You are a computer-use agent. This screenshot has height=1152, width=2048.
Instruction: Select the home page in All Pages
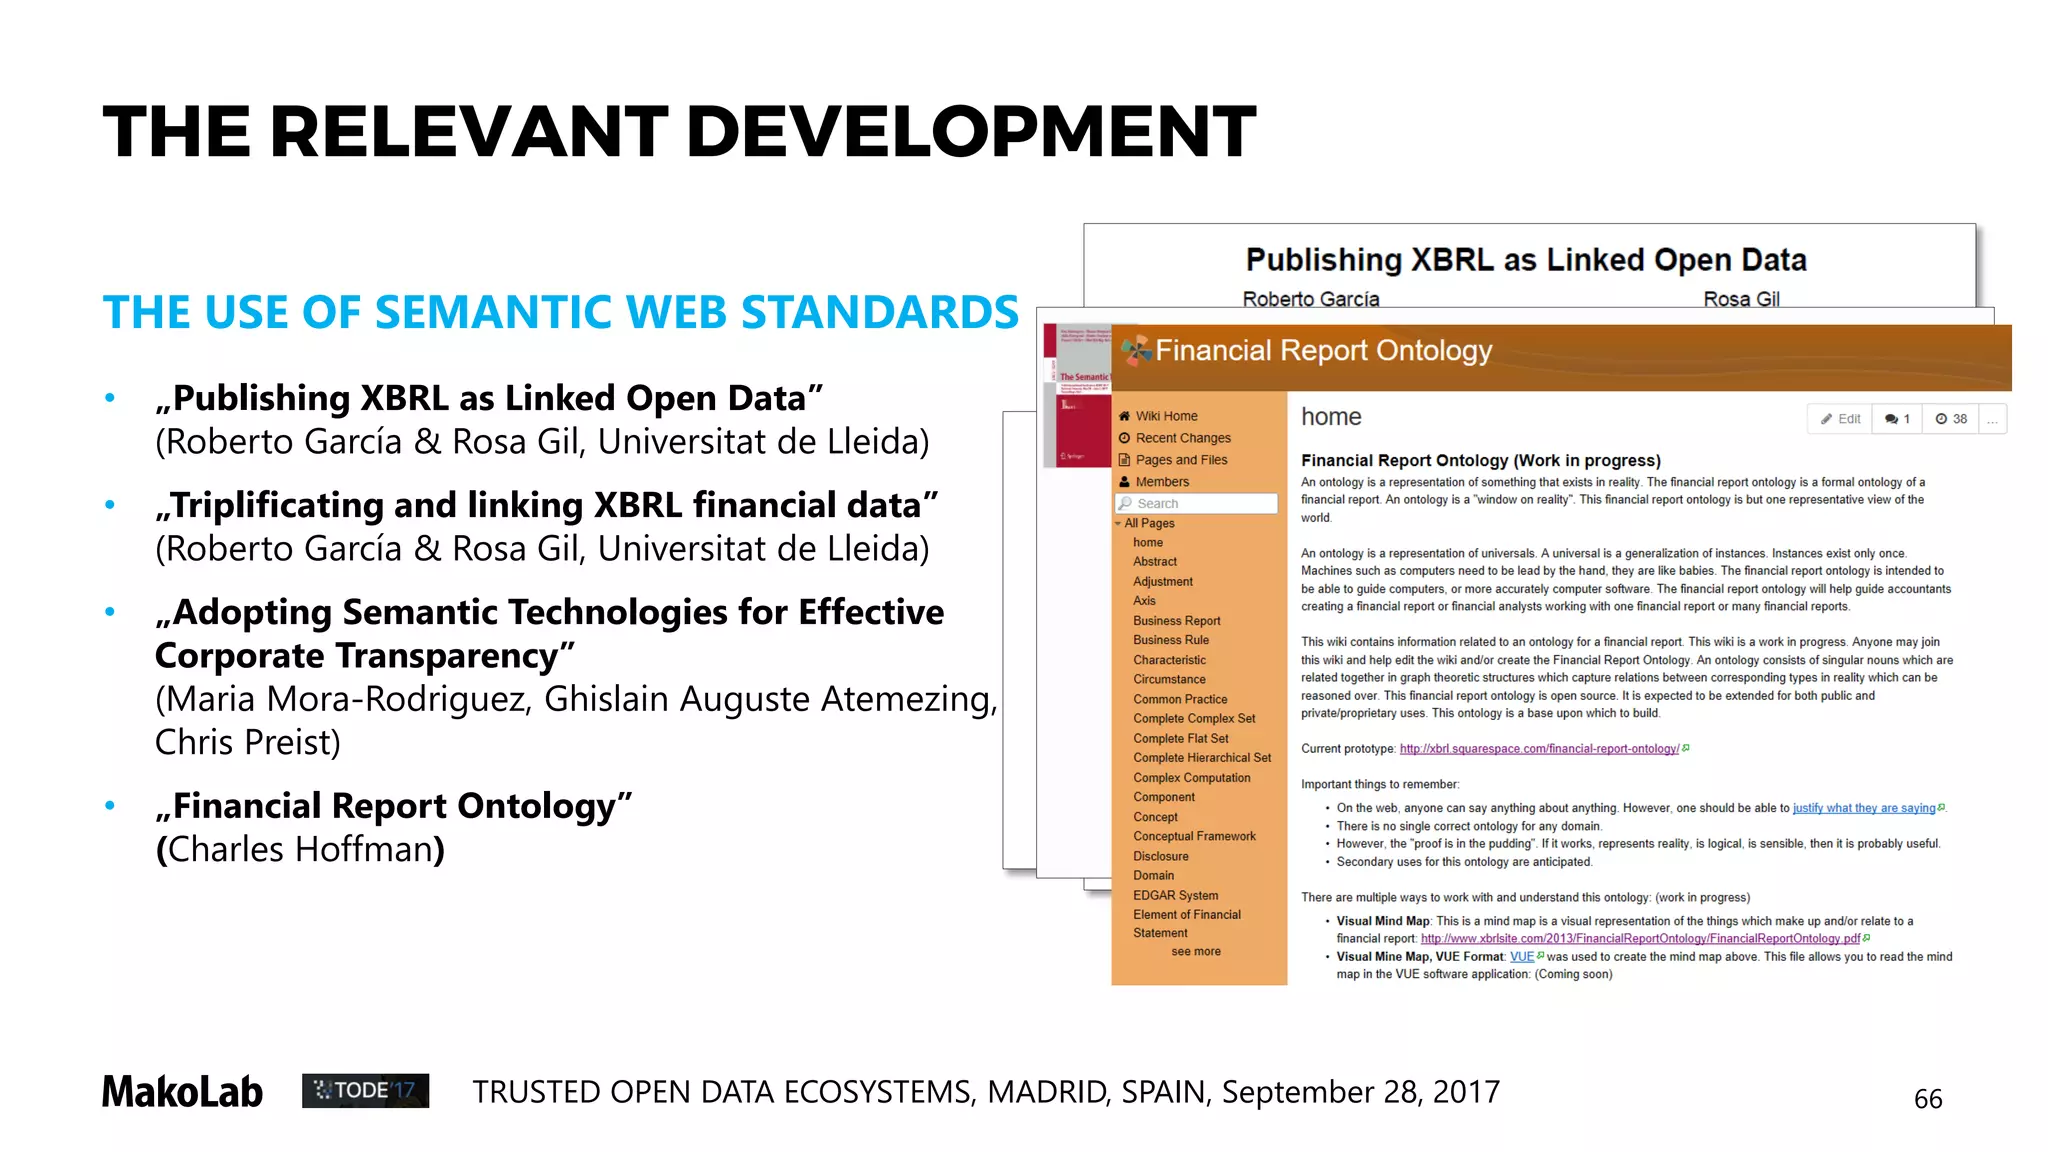pos(1148,542)
